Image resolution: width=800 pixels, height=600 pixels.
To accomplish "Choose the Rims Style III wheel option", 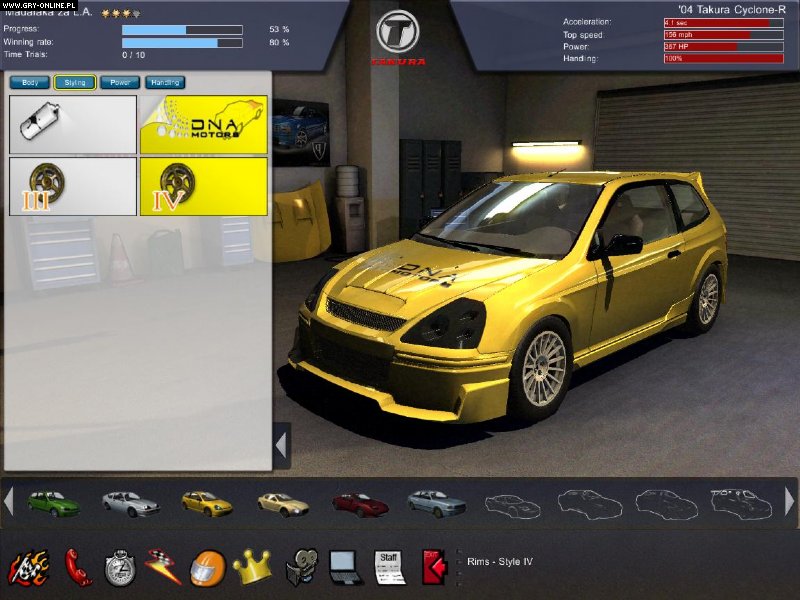I will 73,186.
